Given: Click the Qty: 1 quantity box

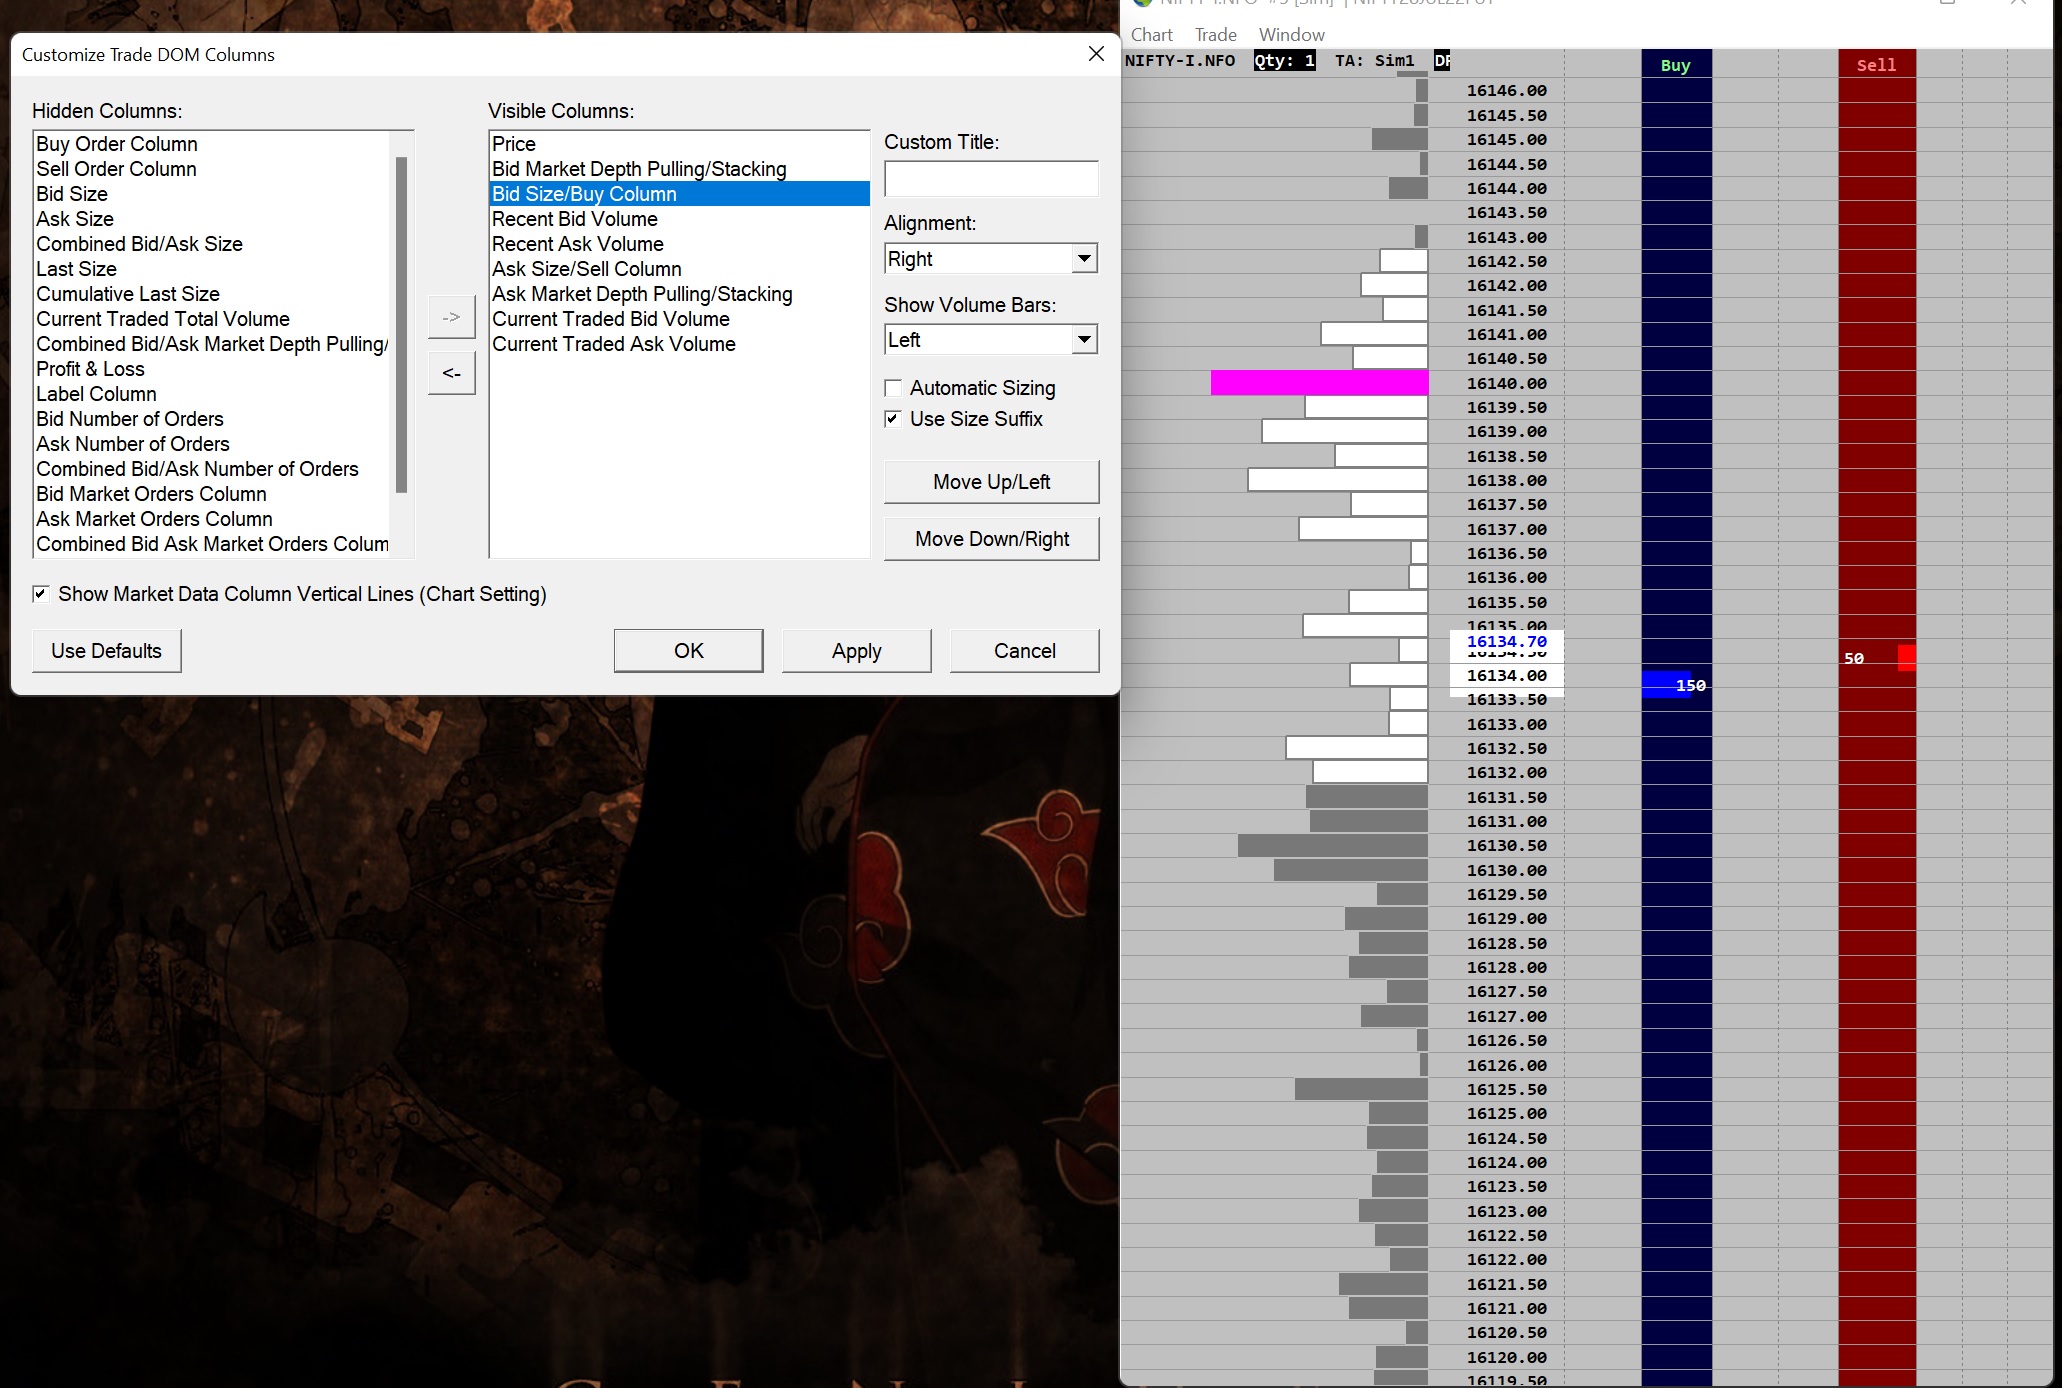Looking at the screenshot, I should point(1284,61).
